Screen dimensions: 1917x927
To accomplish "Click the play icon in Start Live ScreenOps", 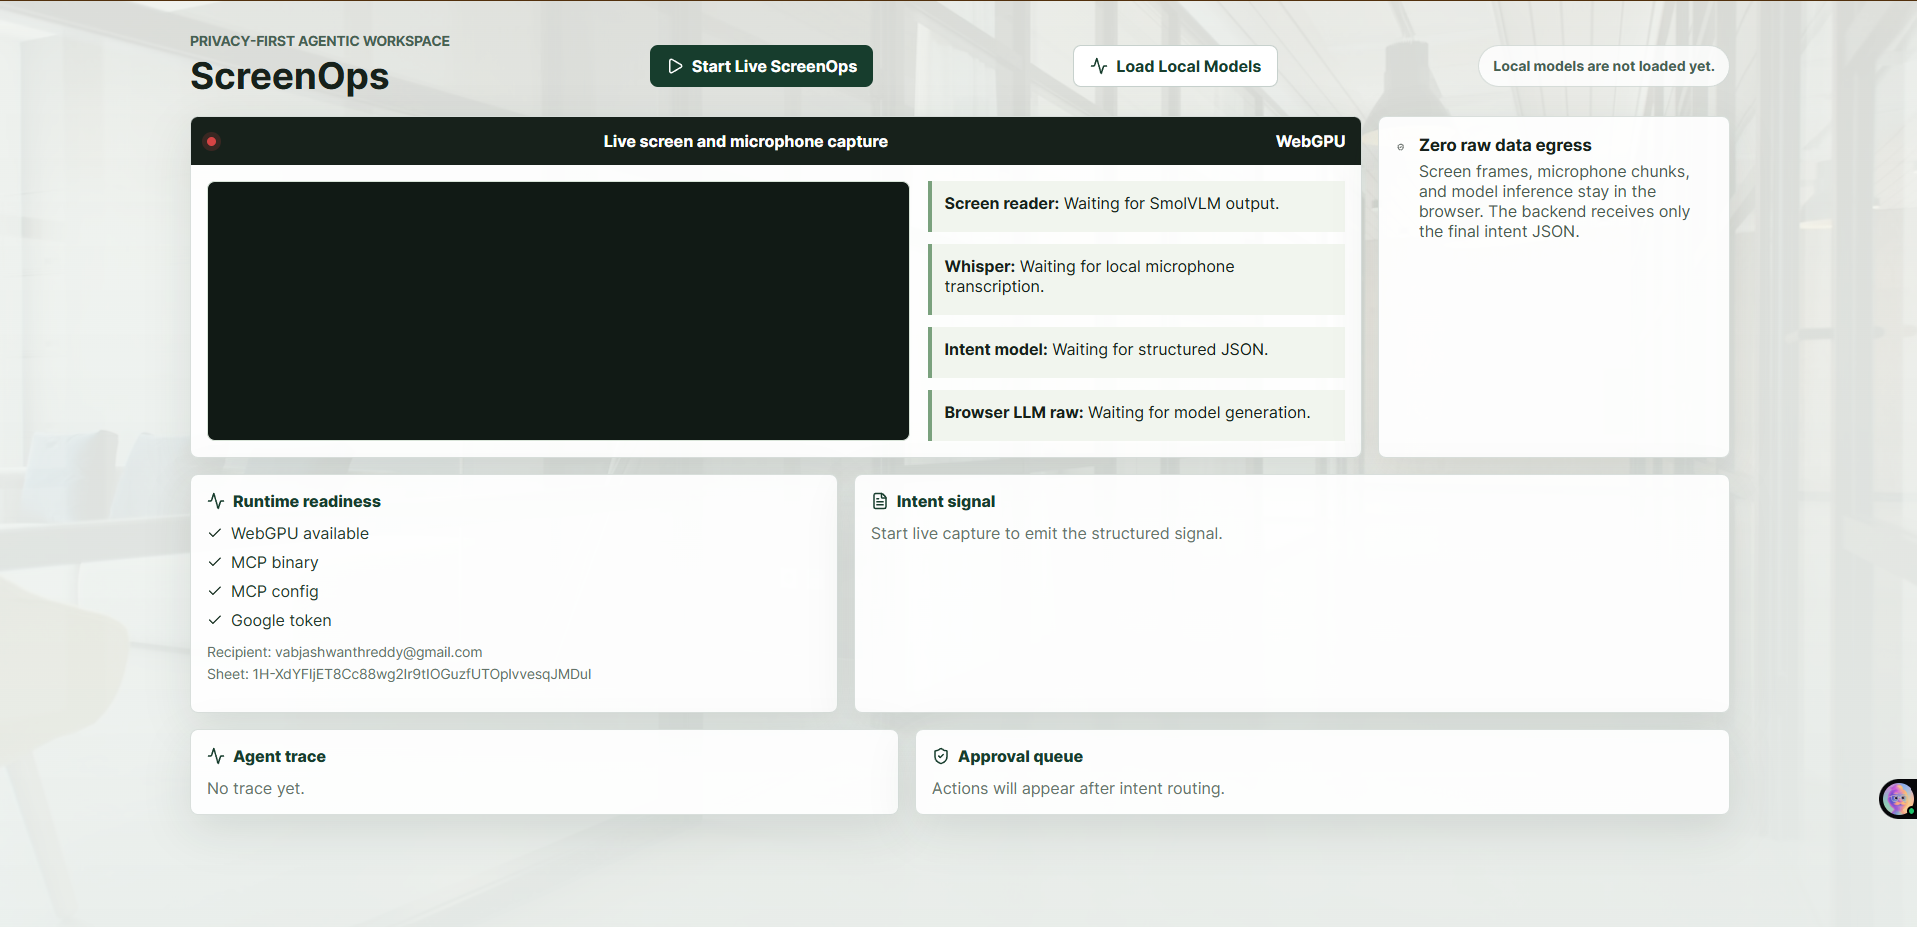I will 675,66.
